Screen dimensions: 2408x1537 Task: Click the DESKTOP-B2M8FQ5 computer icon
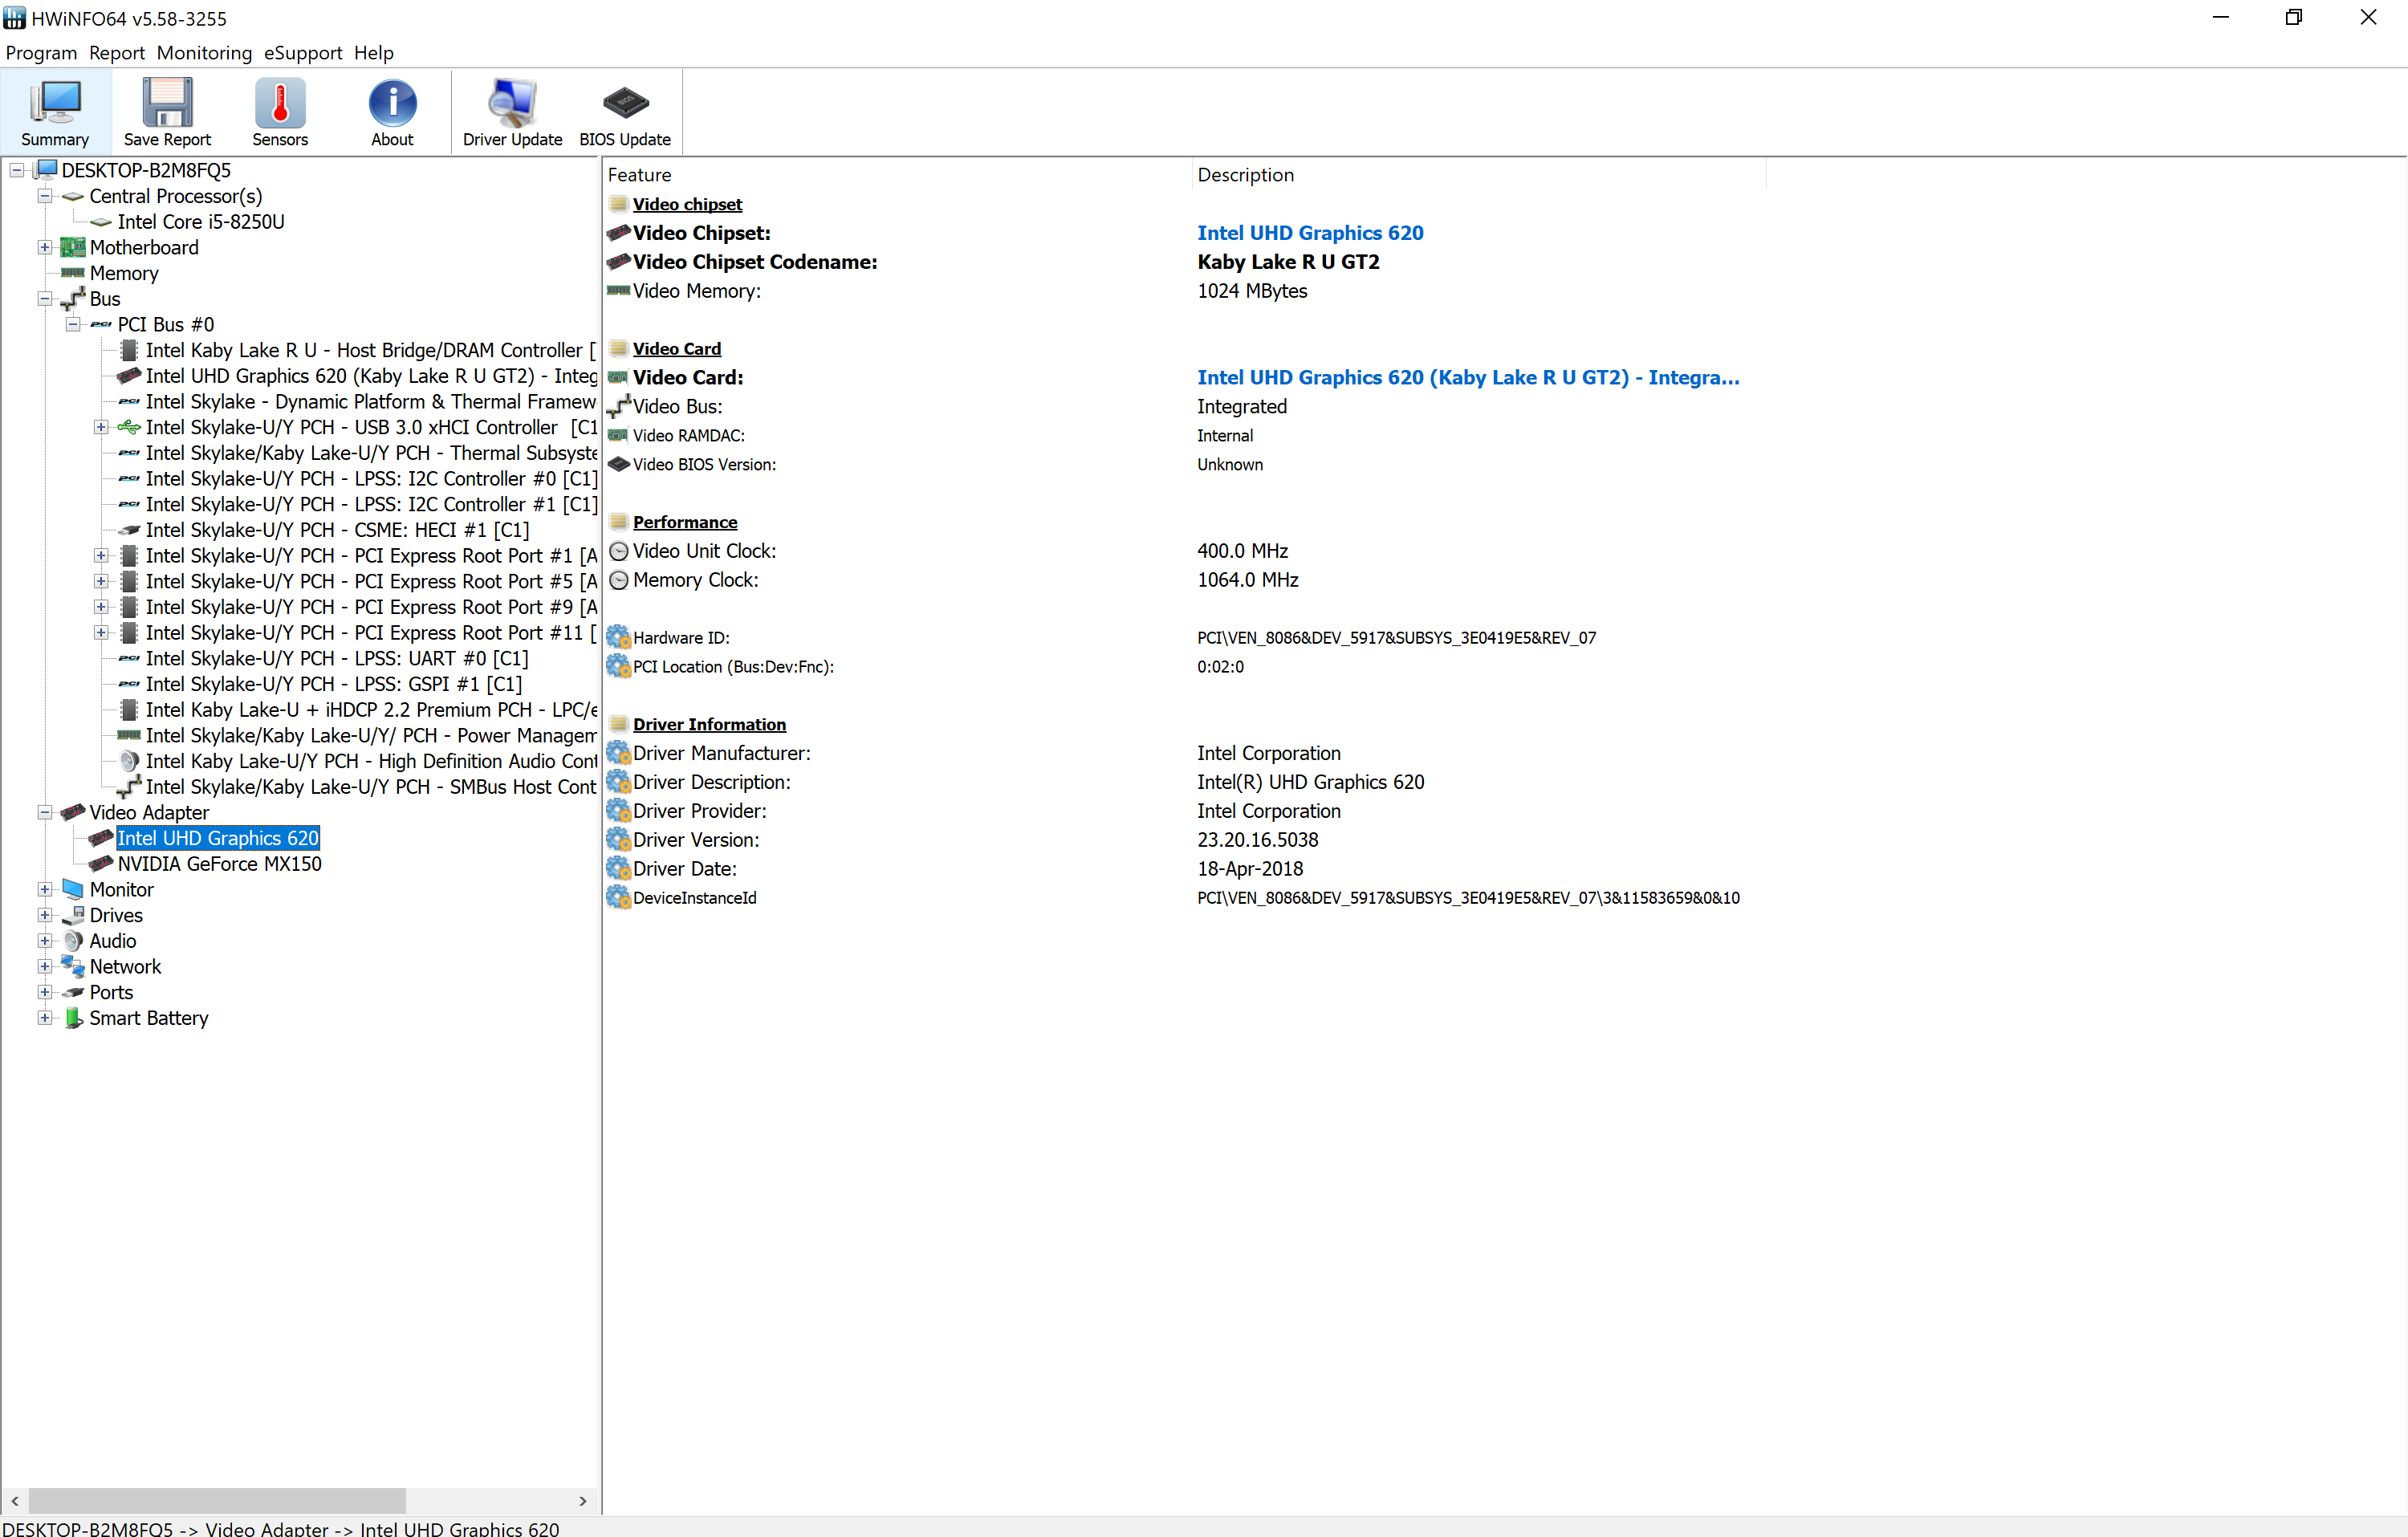46,169
